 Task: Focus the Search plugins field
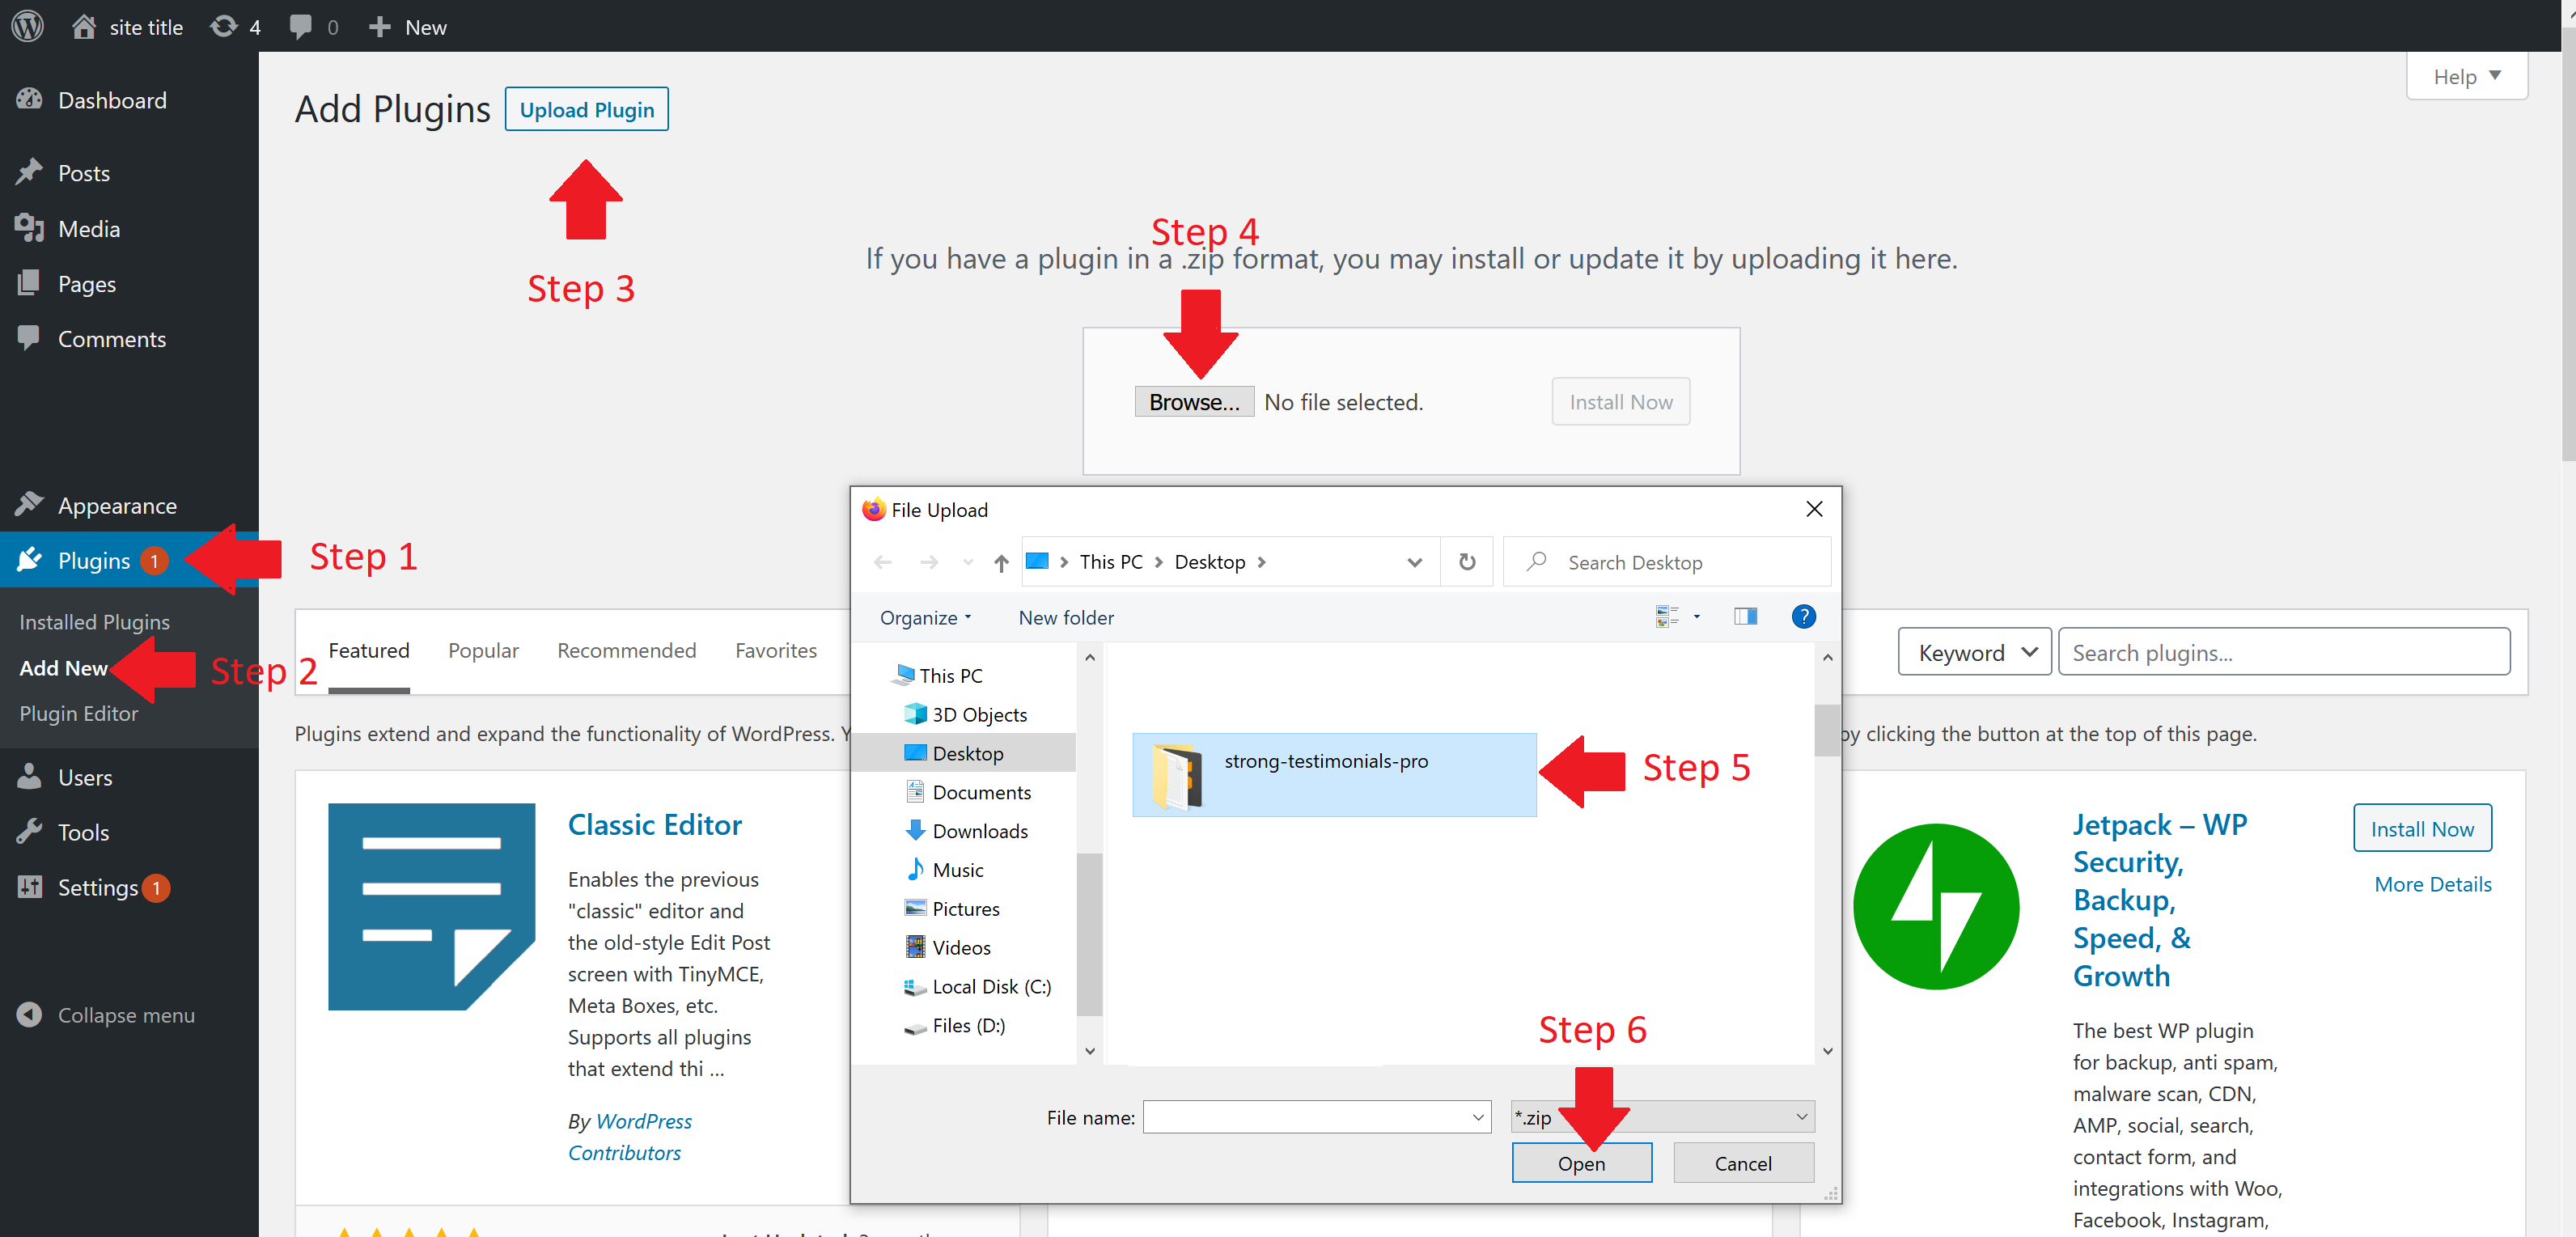click(x=2284, y=652)
